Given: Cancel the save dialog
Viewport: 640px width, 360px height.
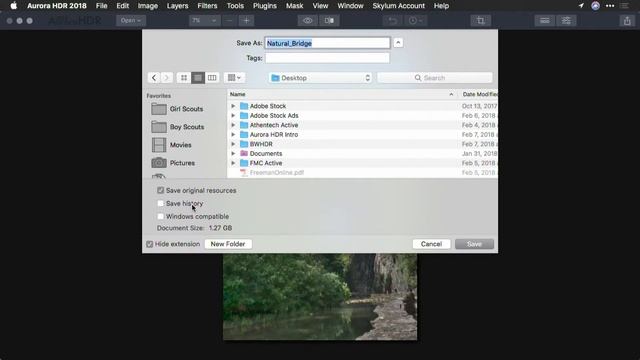Looking at the screenshot, I should point(431,244).
